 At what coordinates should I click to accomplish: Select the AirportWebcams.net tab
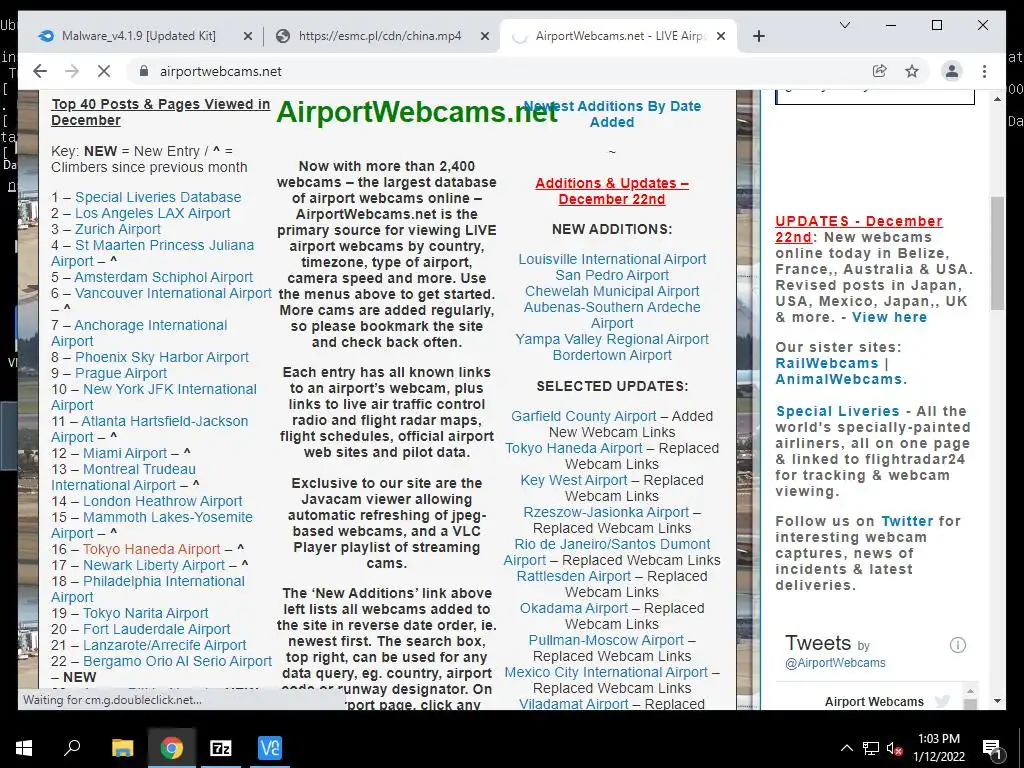click(618, 36)
